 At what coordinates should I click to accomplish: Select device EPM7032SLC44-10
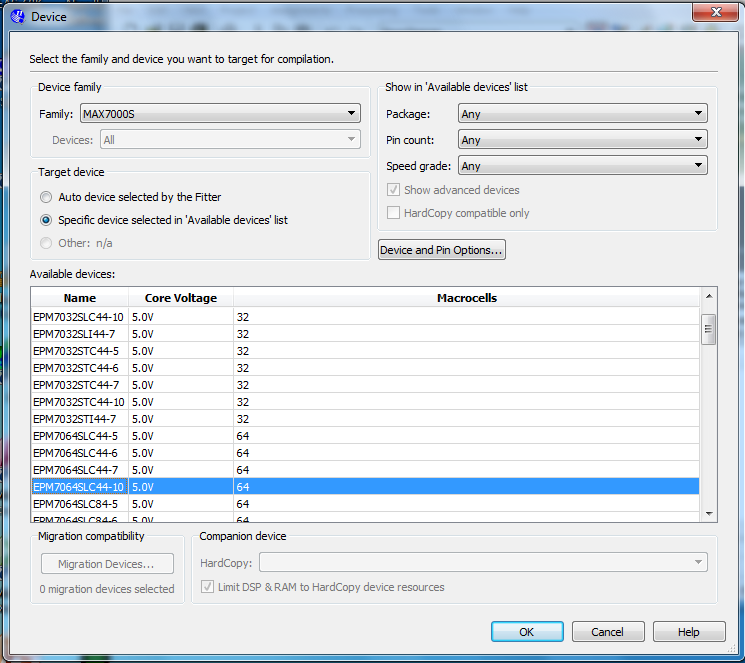pyautogui.click(x=365, y=317)
